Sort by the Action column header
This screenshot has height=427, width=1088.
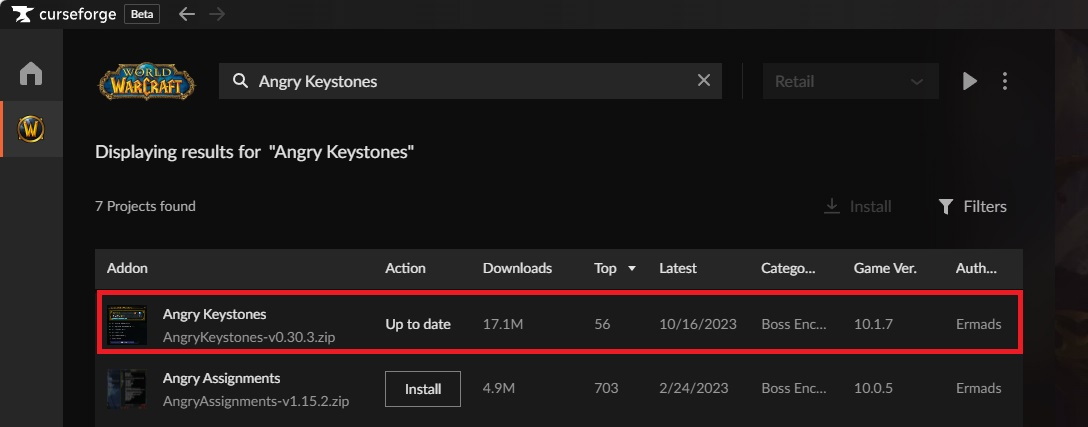405,268
